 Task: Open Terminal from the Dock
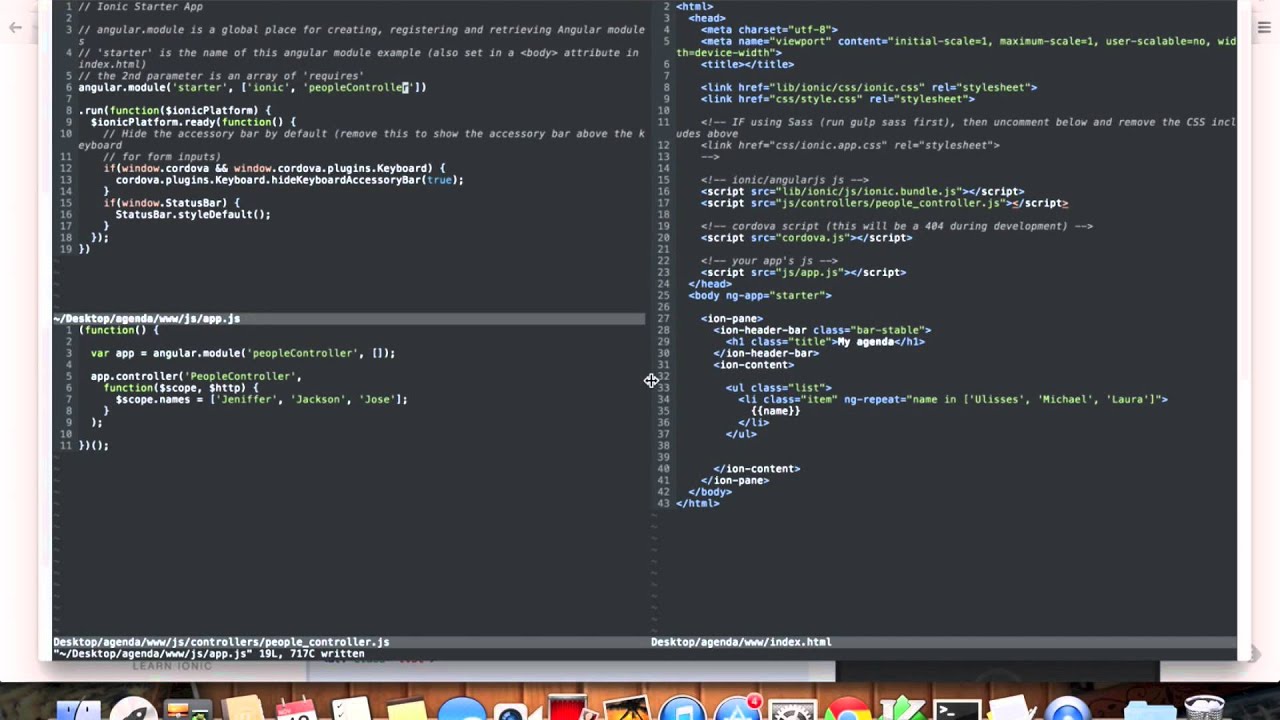pyautogui.click(x=957, y=709)
